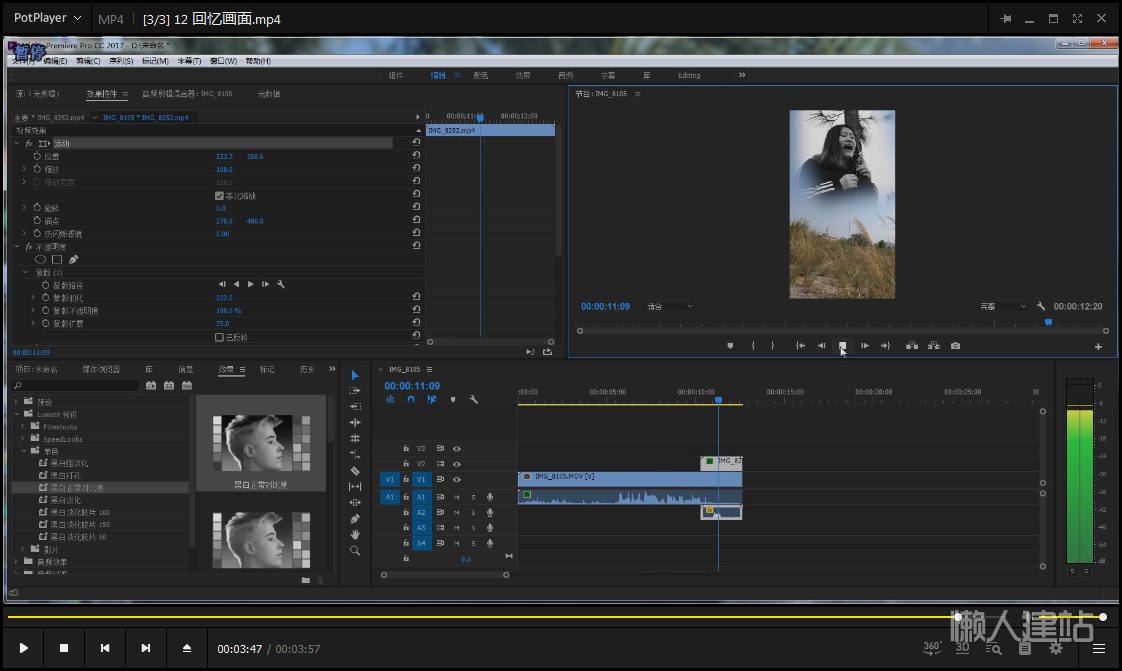
Task: Expand the rotation property row
Action: 24,207
